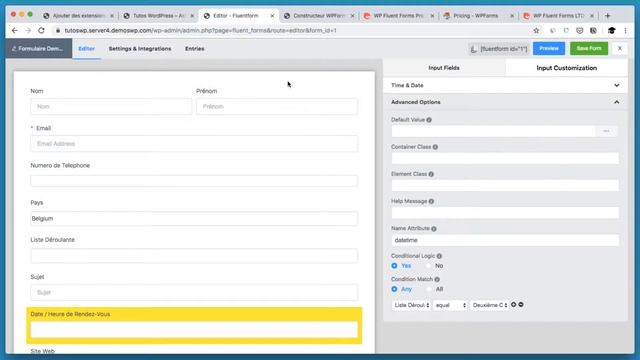Reload the page with refresh icon
This screenshot has width=640, height=360.
(41, 31)
